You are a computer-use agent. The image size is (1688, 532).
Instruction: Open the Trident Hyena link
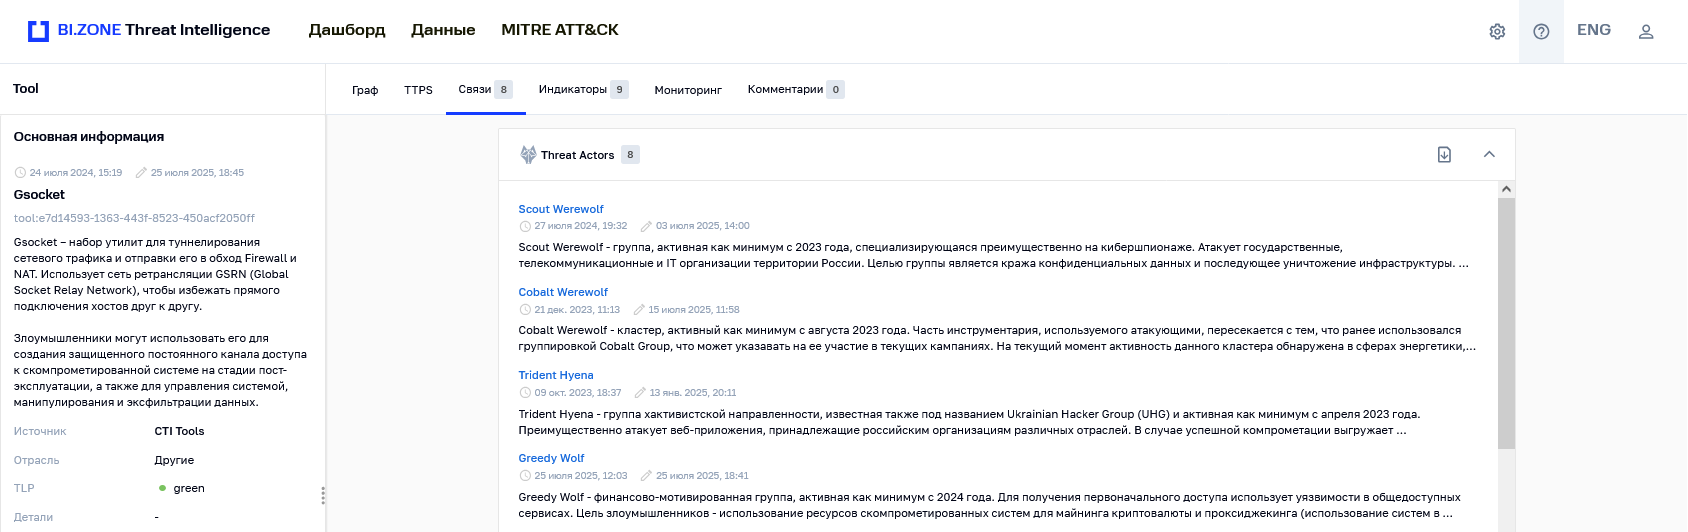pos(556,375)
